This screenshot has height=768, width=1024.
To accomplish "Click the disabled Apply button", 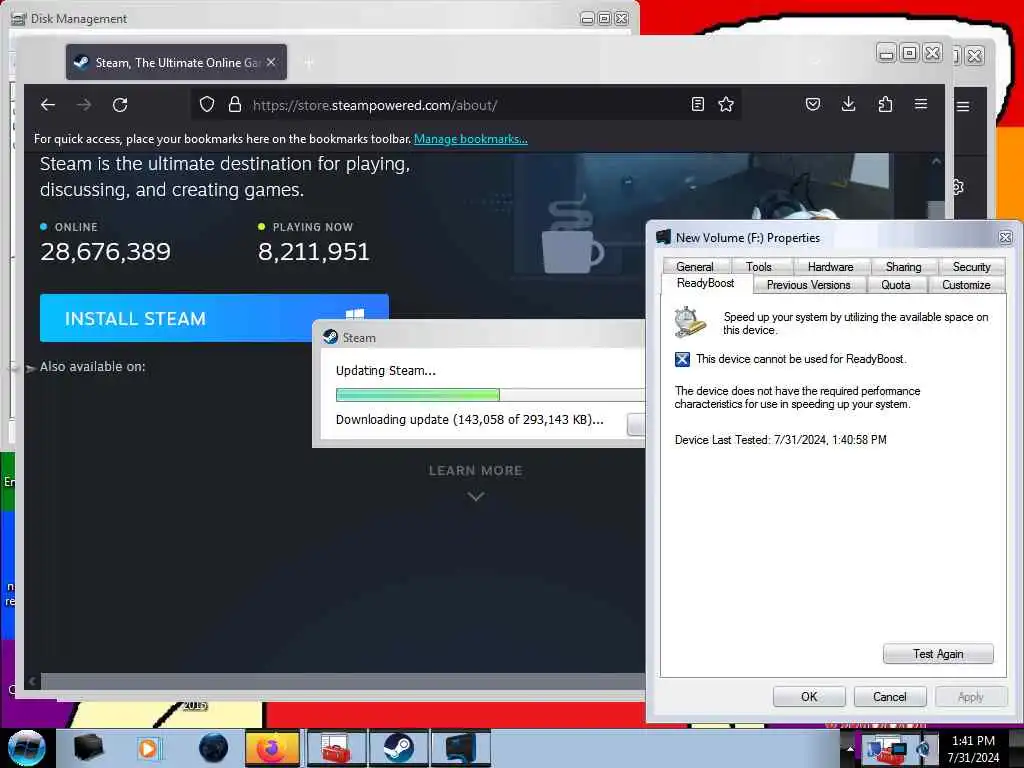I will (x=970, y=697).
